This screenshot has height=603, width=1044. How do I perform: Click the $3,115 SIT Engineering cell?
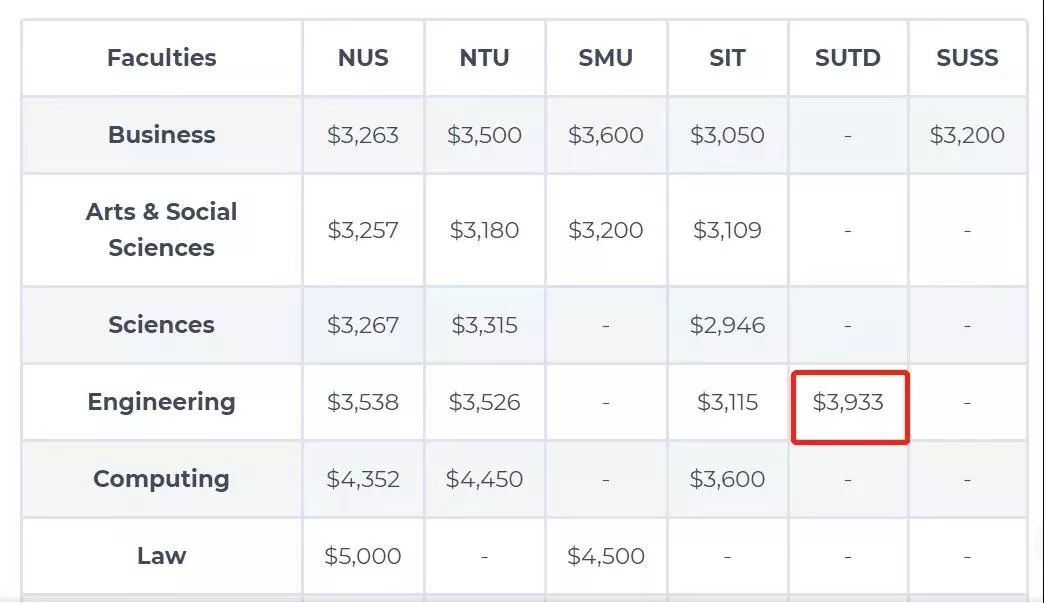tap(727, 402)
